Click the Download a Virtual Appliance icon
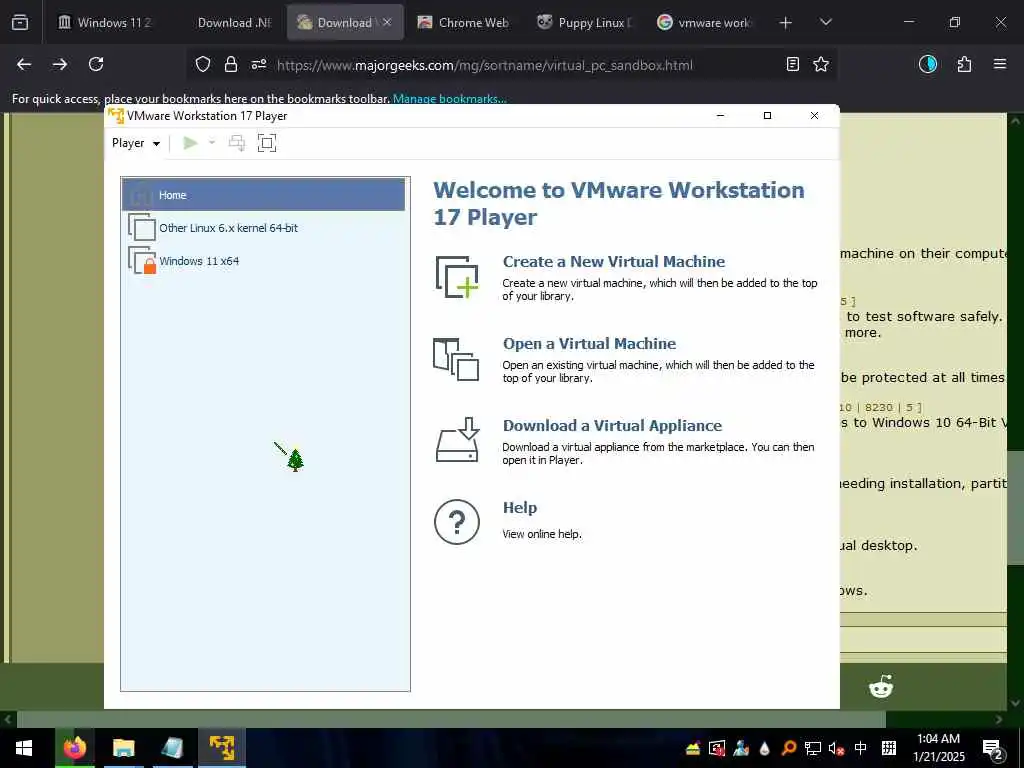 [x=458, y=440]
